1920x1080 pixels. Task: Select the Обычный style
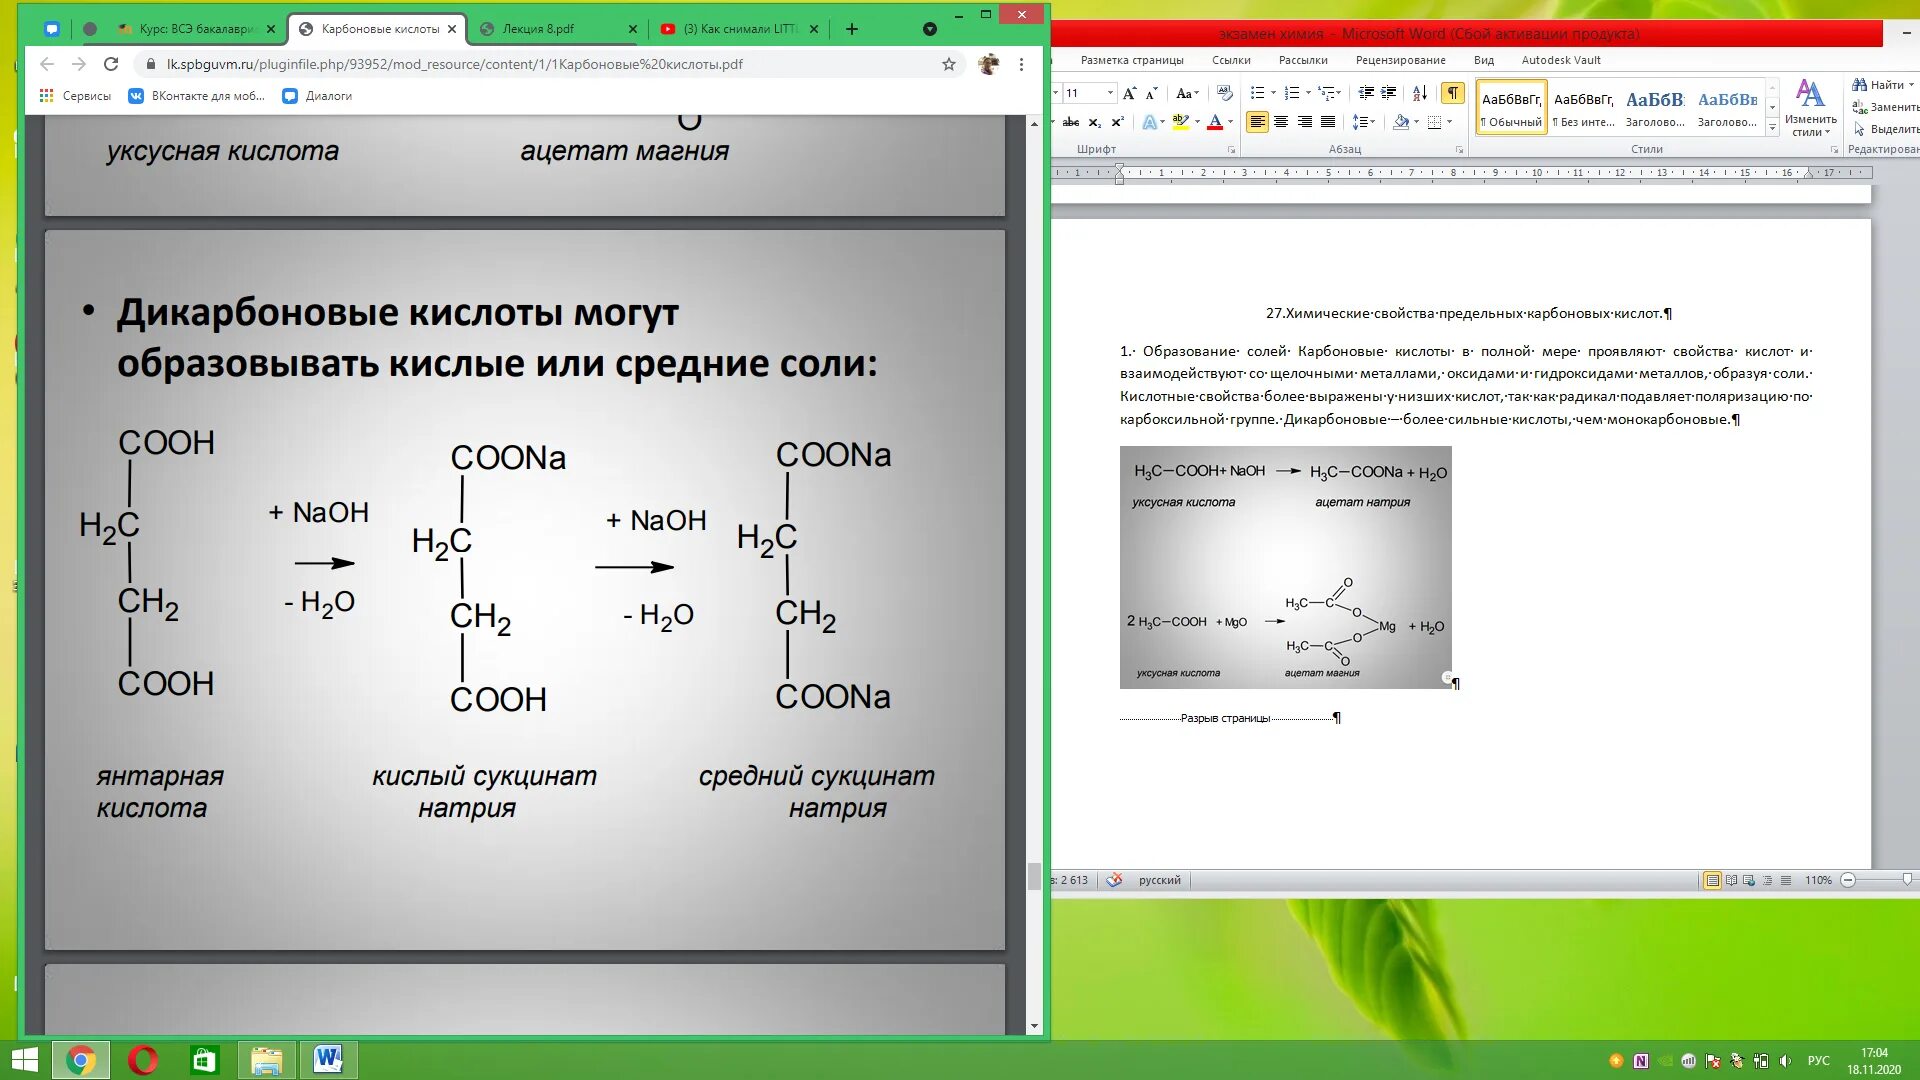(x=1512, y=108)
